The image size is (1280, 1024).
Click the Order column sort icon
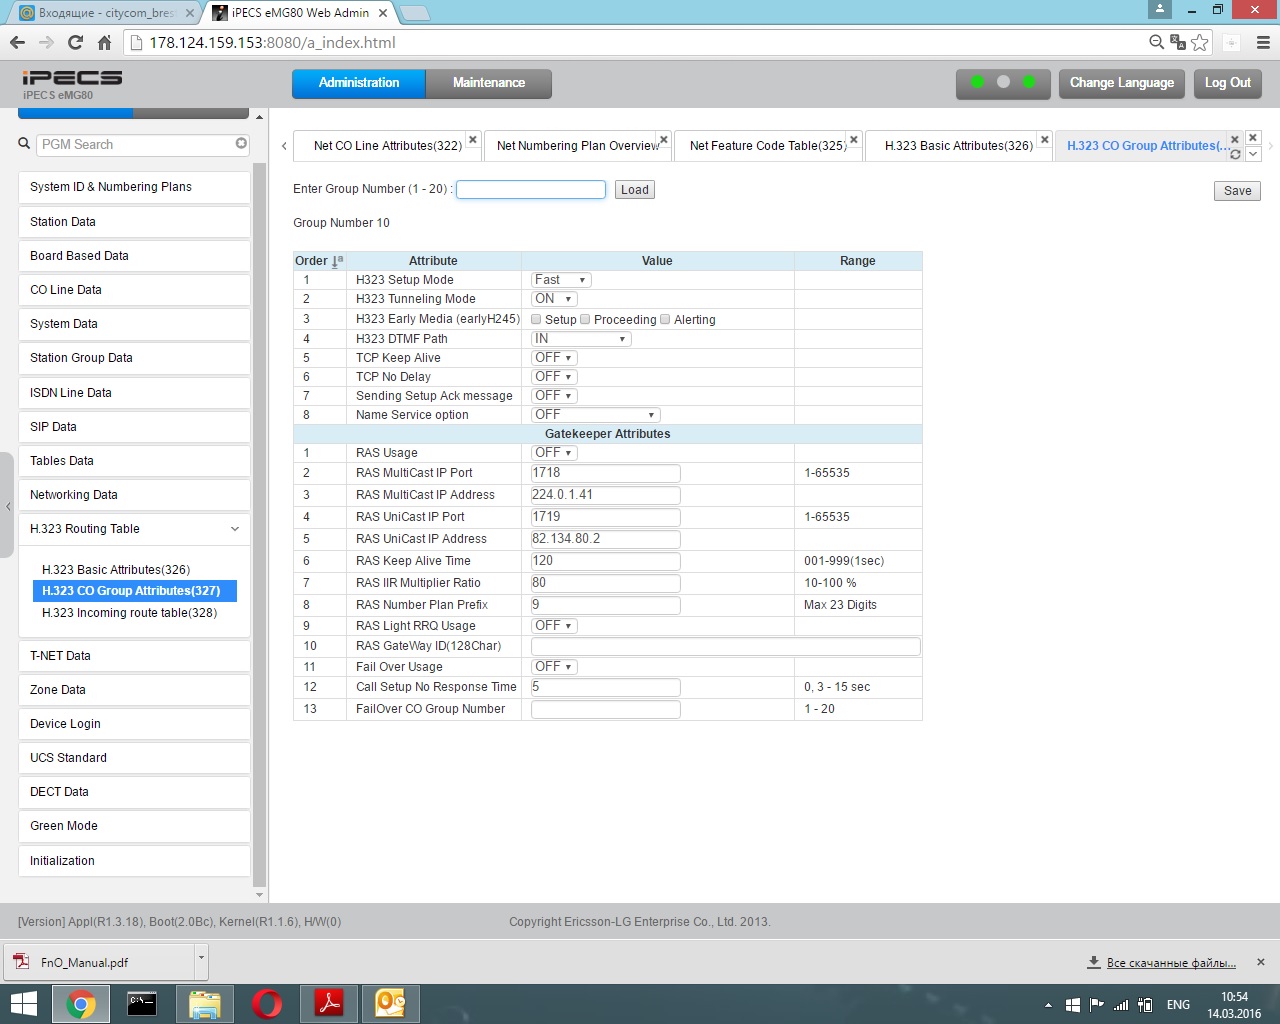(337, 261)
